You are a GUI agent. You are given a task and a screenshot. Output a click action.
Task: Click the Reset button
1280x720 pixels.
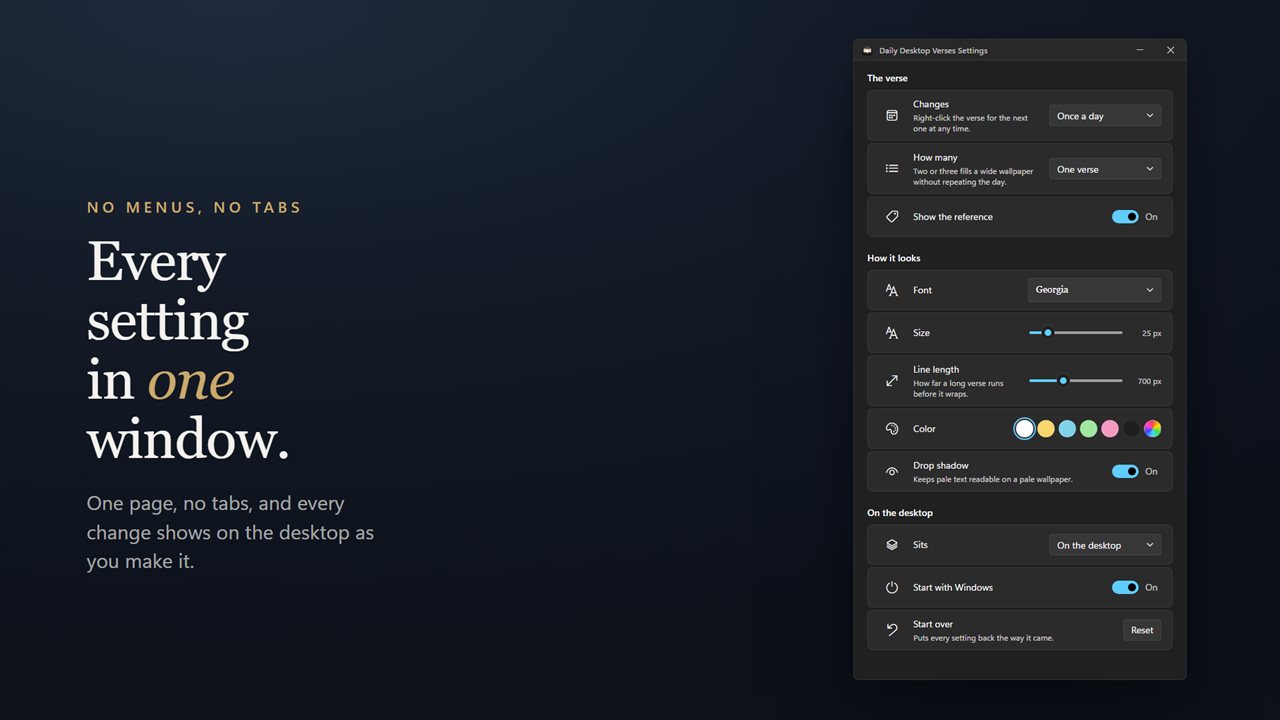[1142, 630]
